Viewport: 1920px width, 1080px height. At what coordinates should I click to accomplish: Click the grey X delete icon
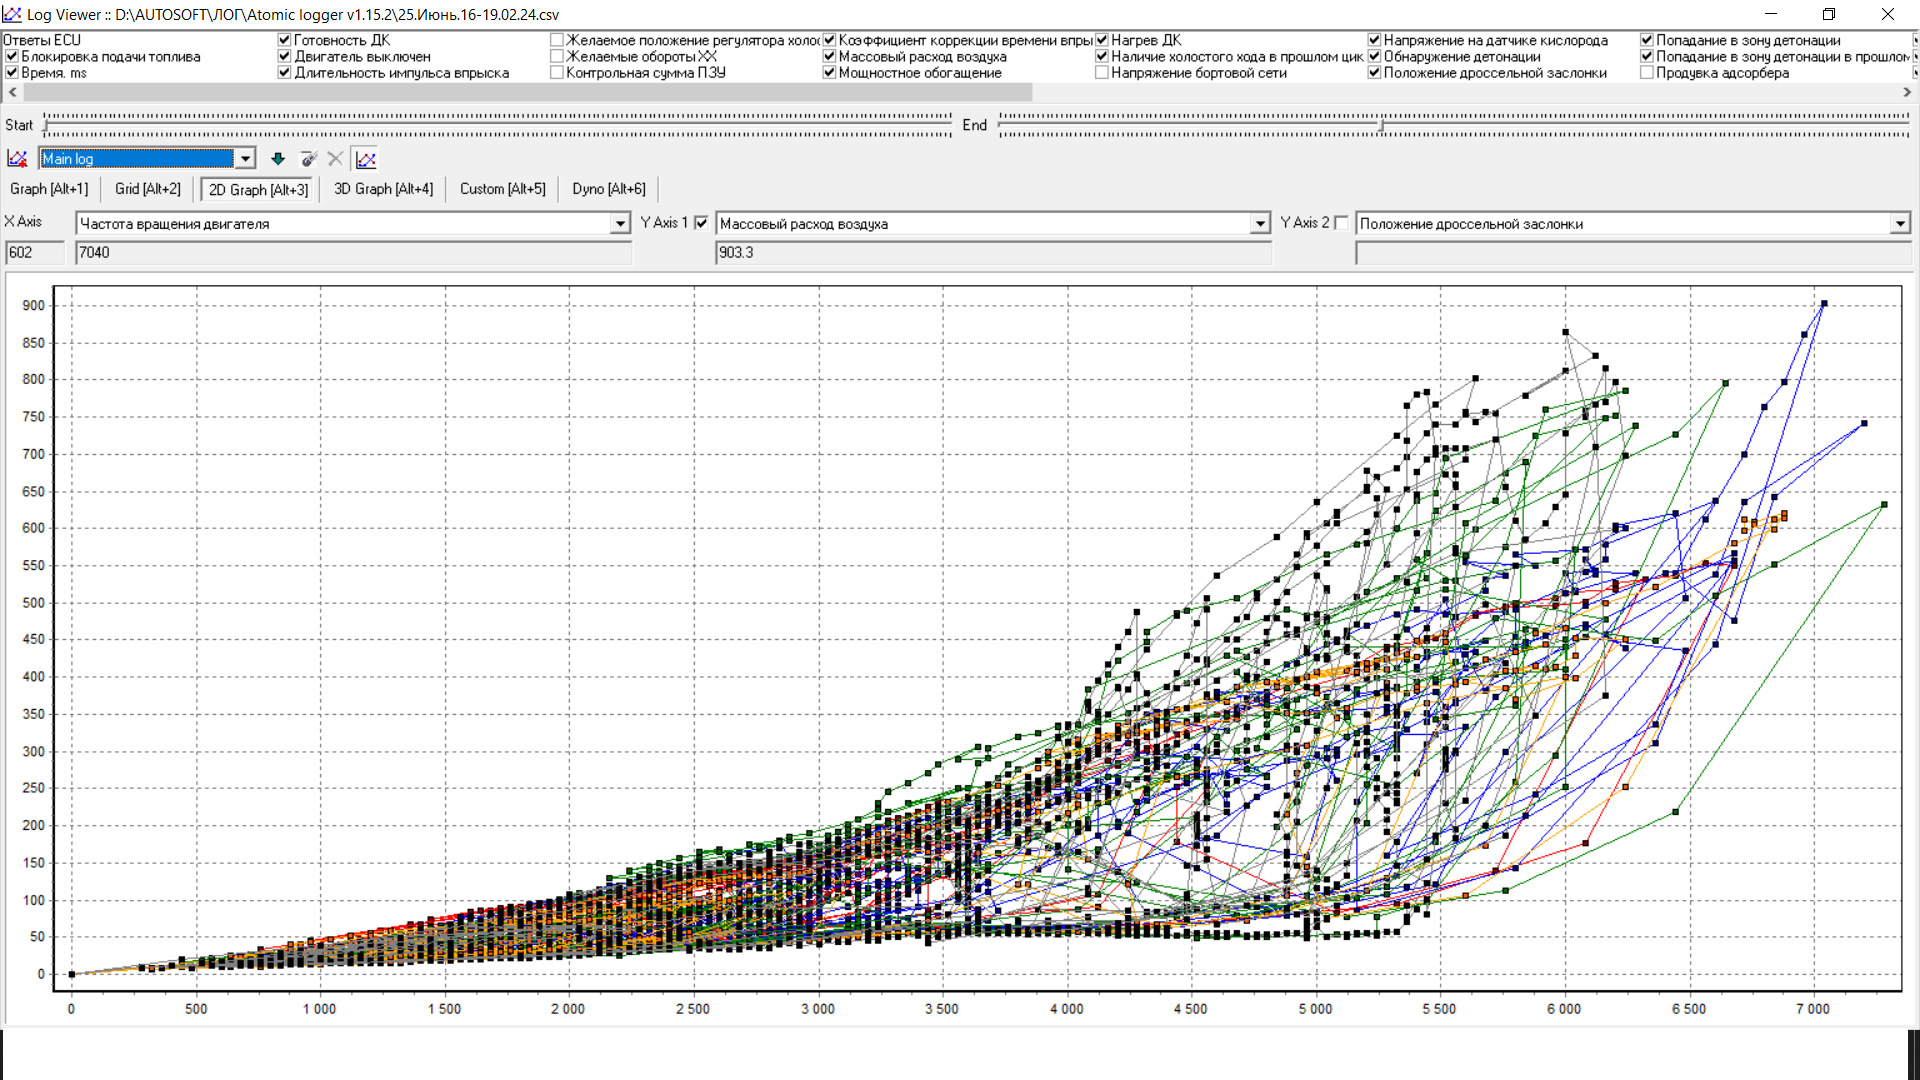click(x=335, y=159)
